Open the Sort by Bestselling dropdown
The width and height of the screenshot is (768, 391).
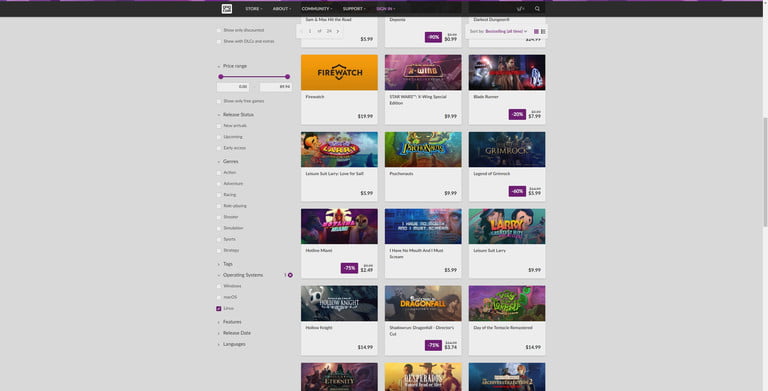(x=506, y=31)
